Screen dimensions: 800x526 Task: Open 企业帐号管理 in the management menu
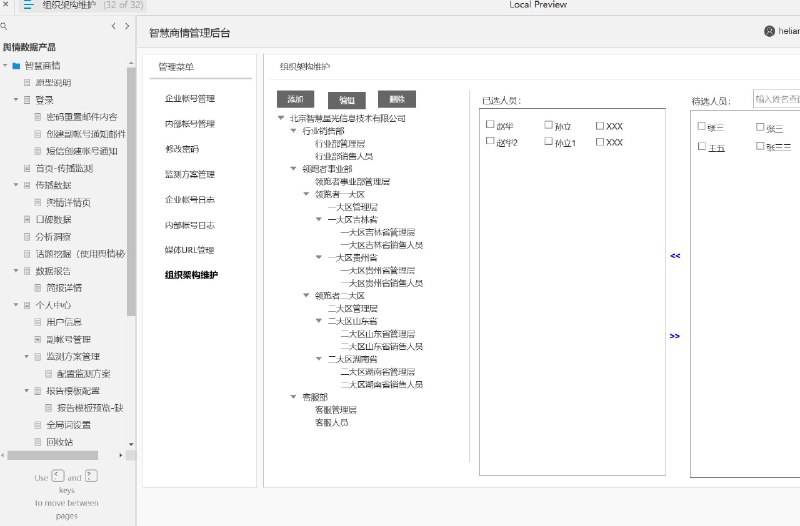[x=190, y=98]
